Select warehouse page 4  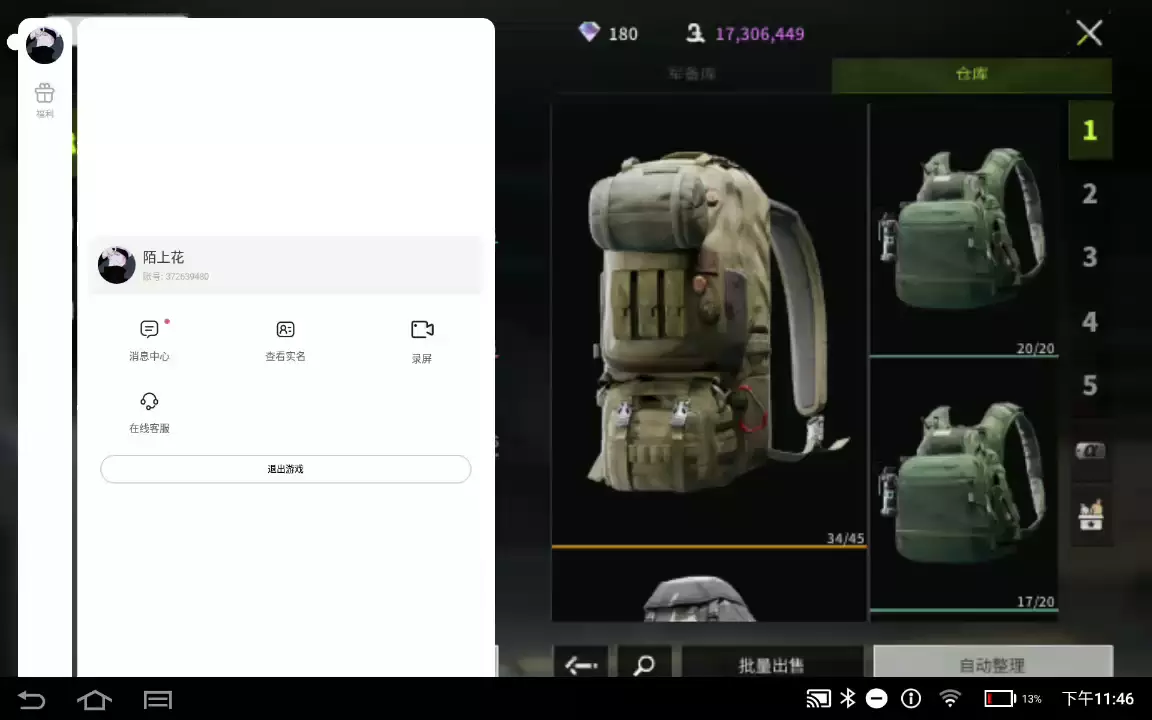point(1090,322)
